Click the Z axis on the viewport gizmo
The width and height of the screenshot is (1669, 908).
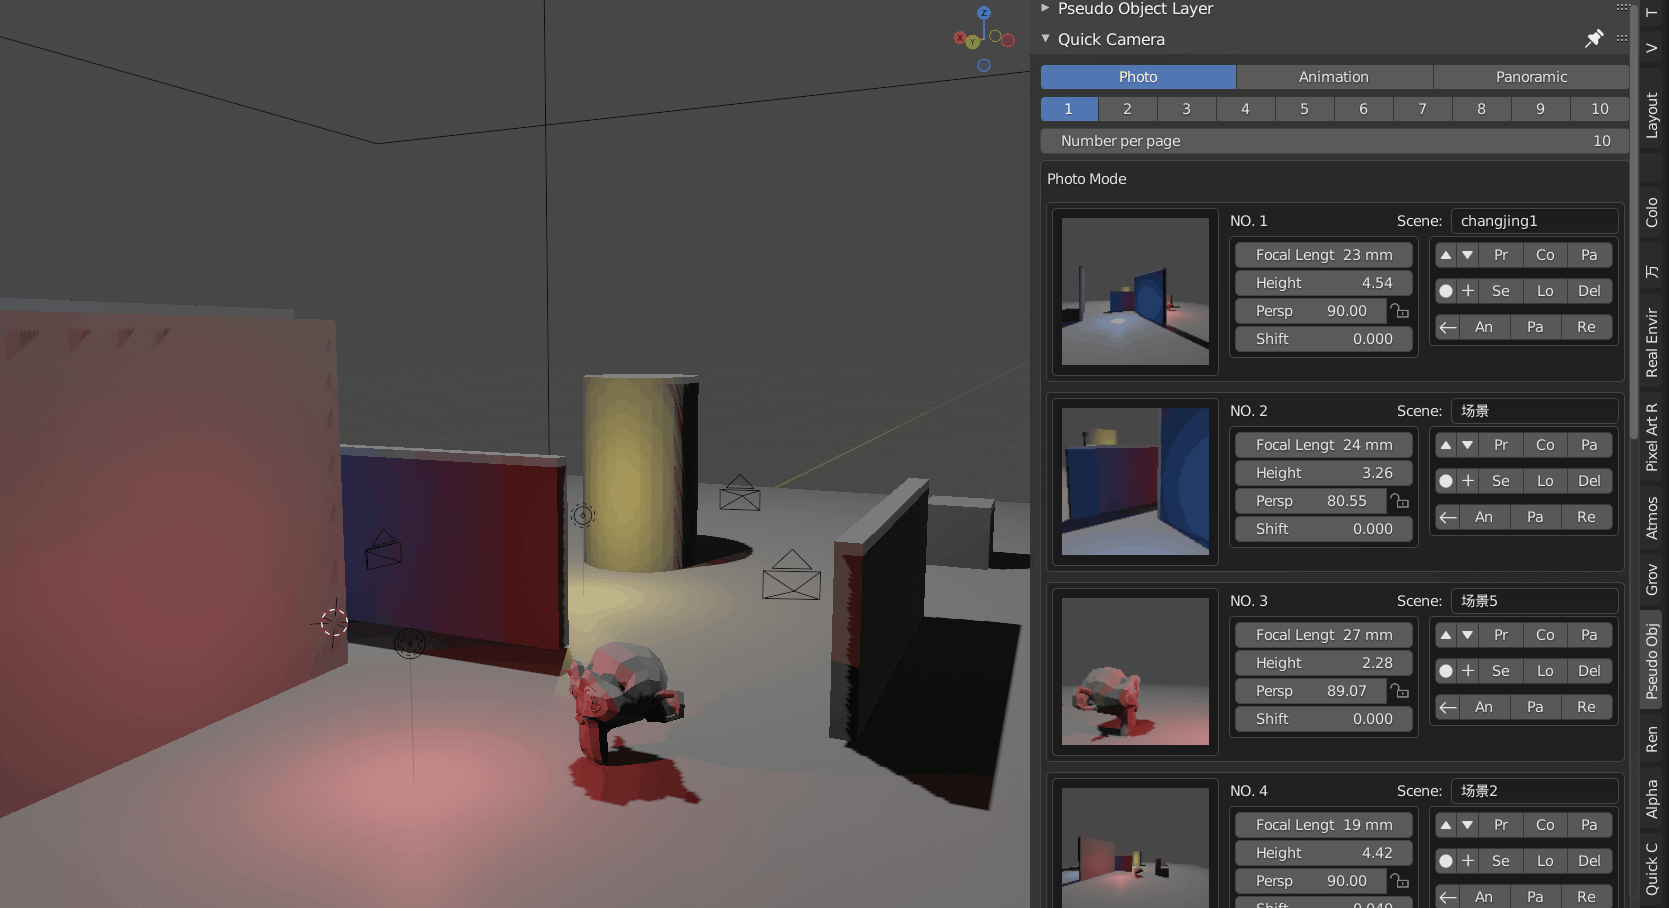tap(983, 15)
